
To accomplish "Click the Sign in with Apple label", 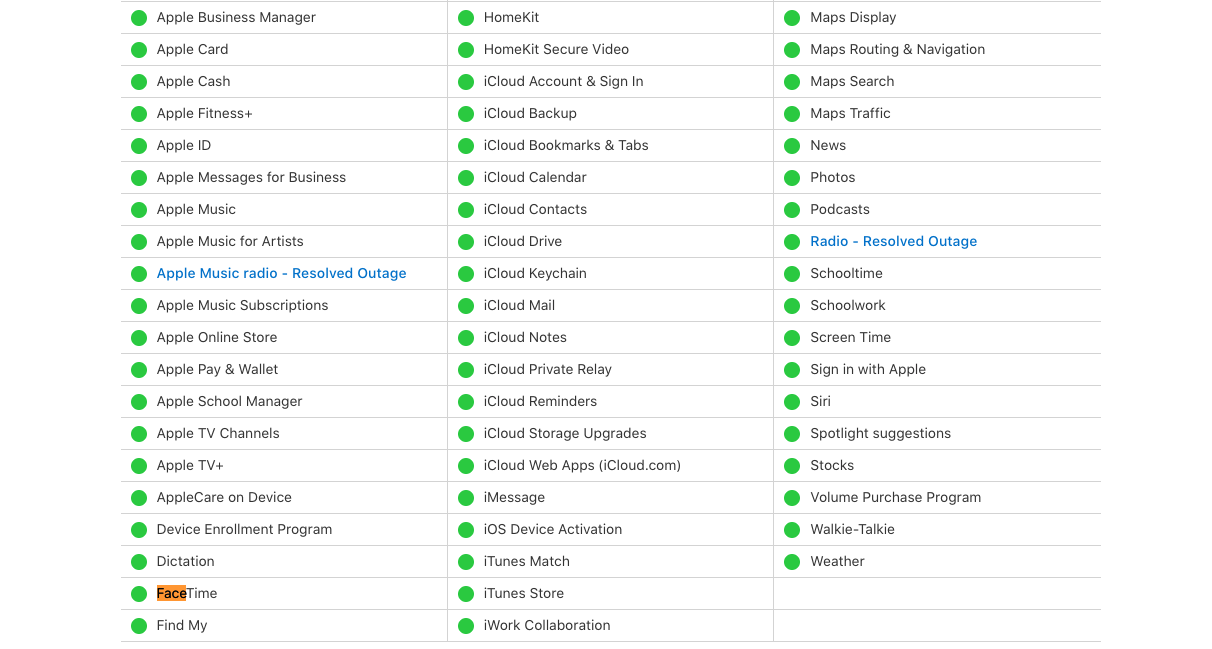I will point(868,369).
